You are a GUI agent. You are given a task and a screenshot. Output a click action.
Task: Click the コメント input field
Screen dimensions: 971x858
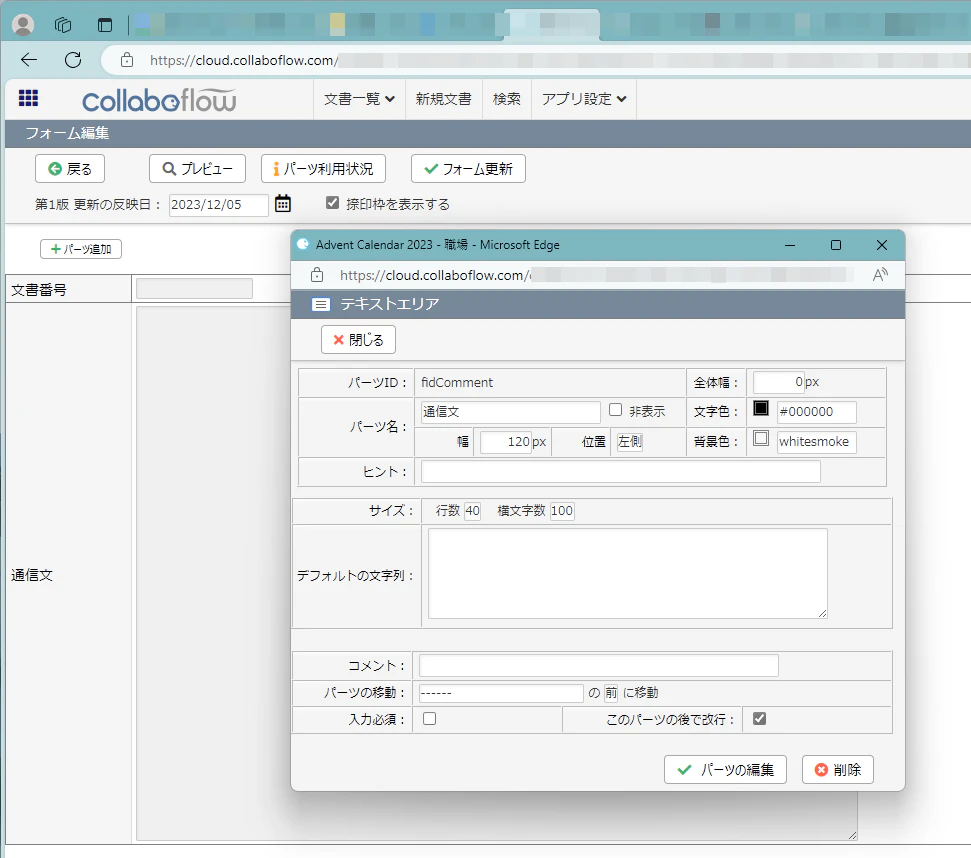599,665
